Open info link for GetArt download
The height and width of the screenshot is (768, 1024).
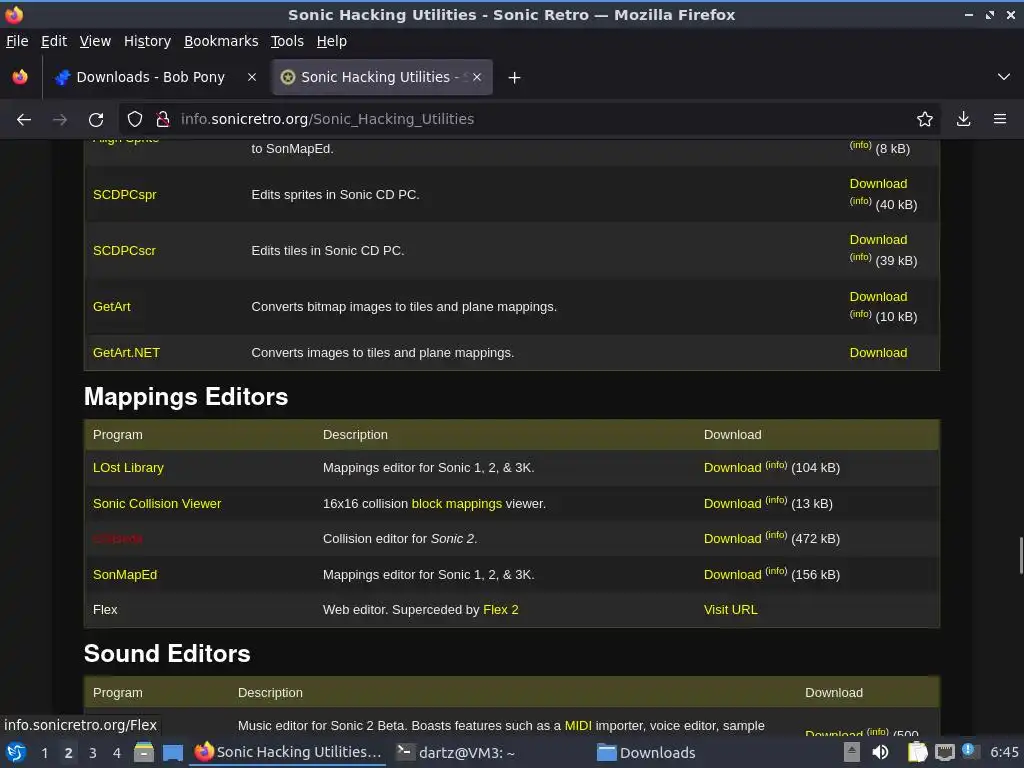tap(861, 314)
